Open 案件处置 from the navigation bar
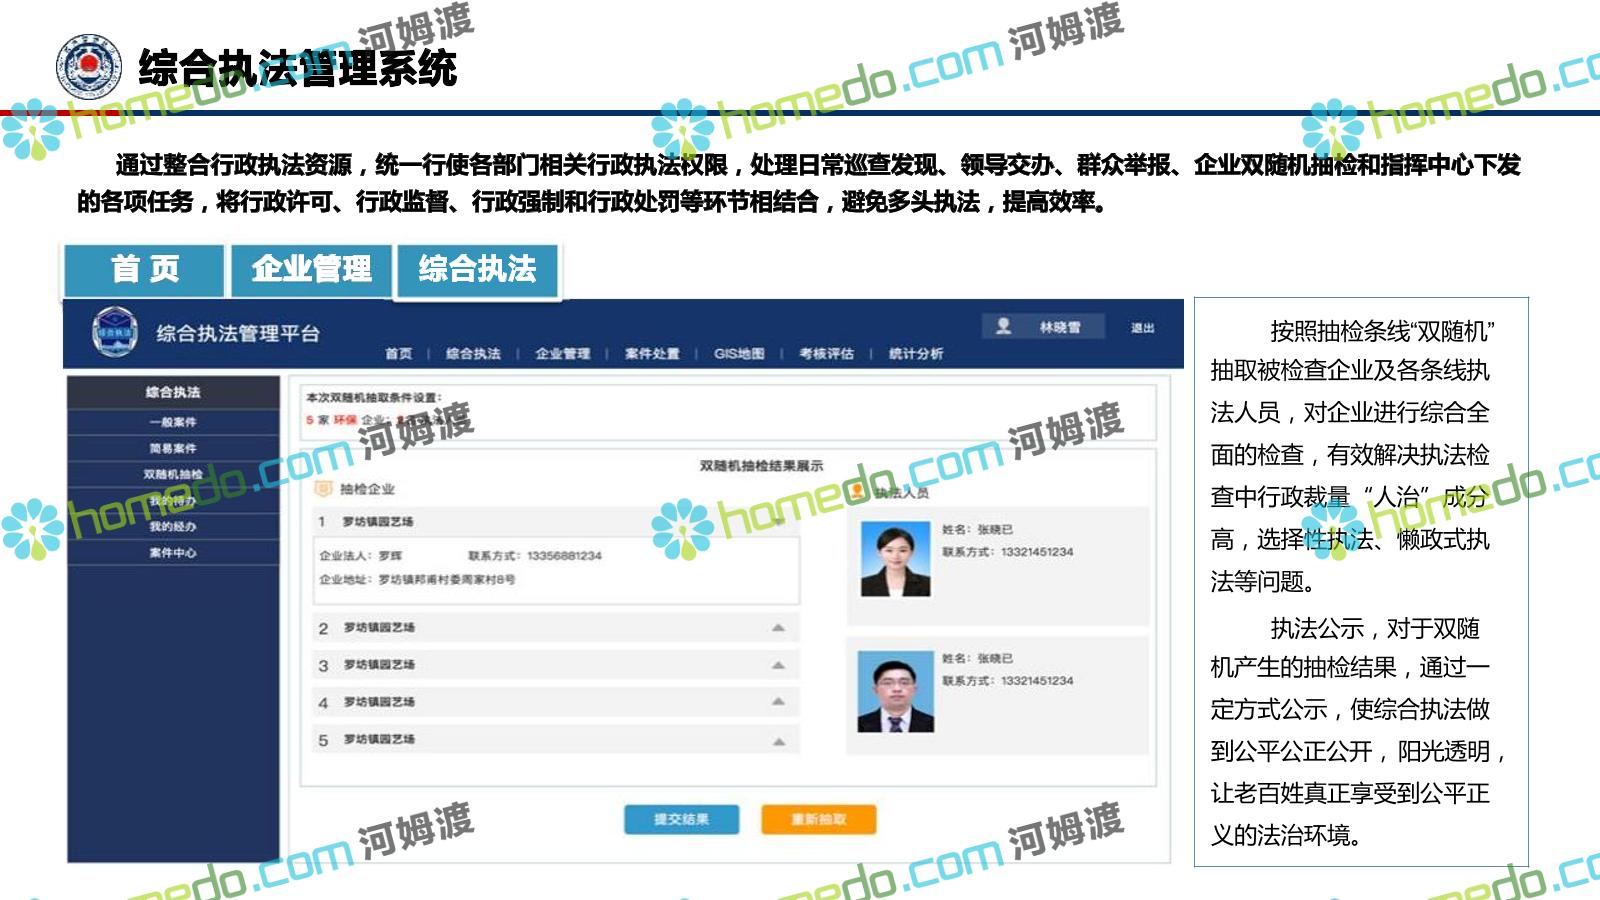The image size is (1600, 900). pyautogui.click(x=652, y=354)
